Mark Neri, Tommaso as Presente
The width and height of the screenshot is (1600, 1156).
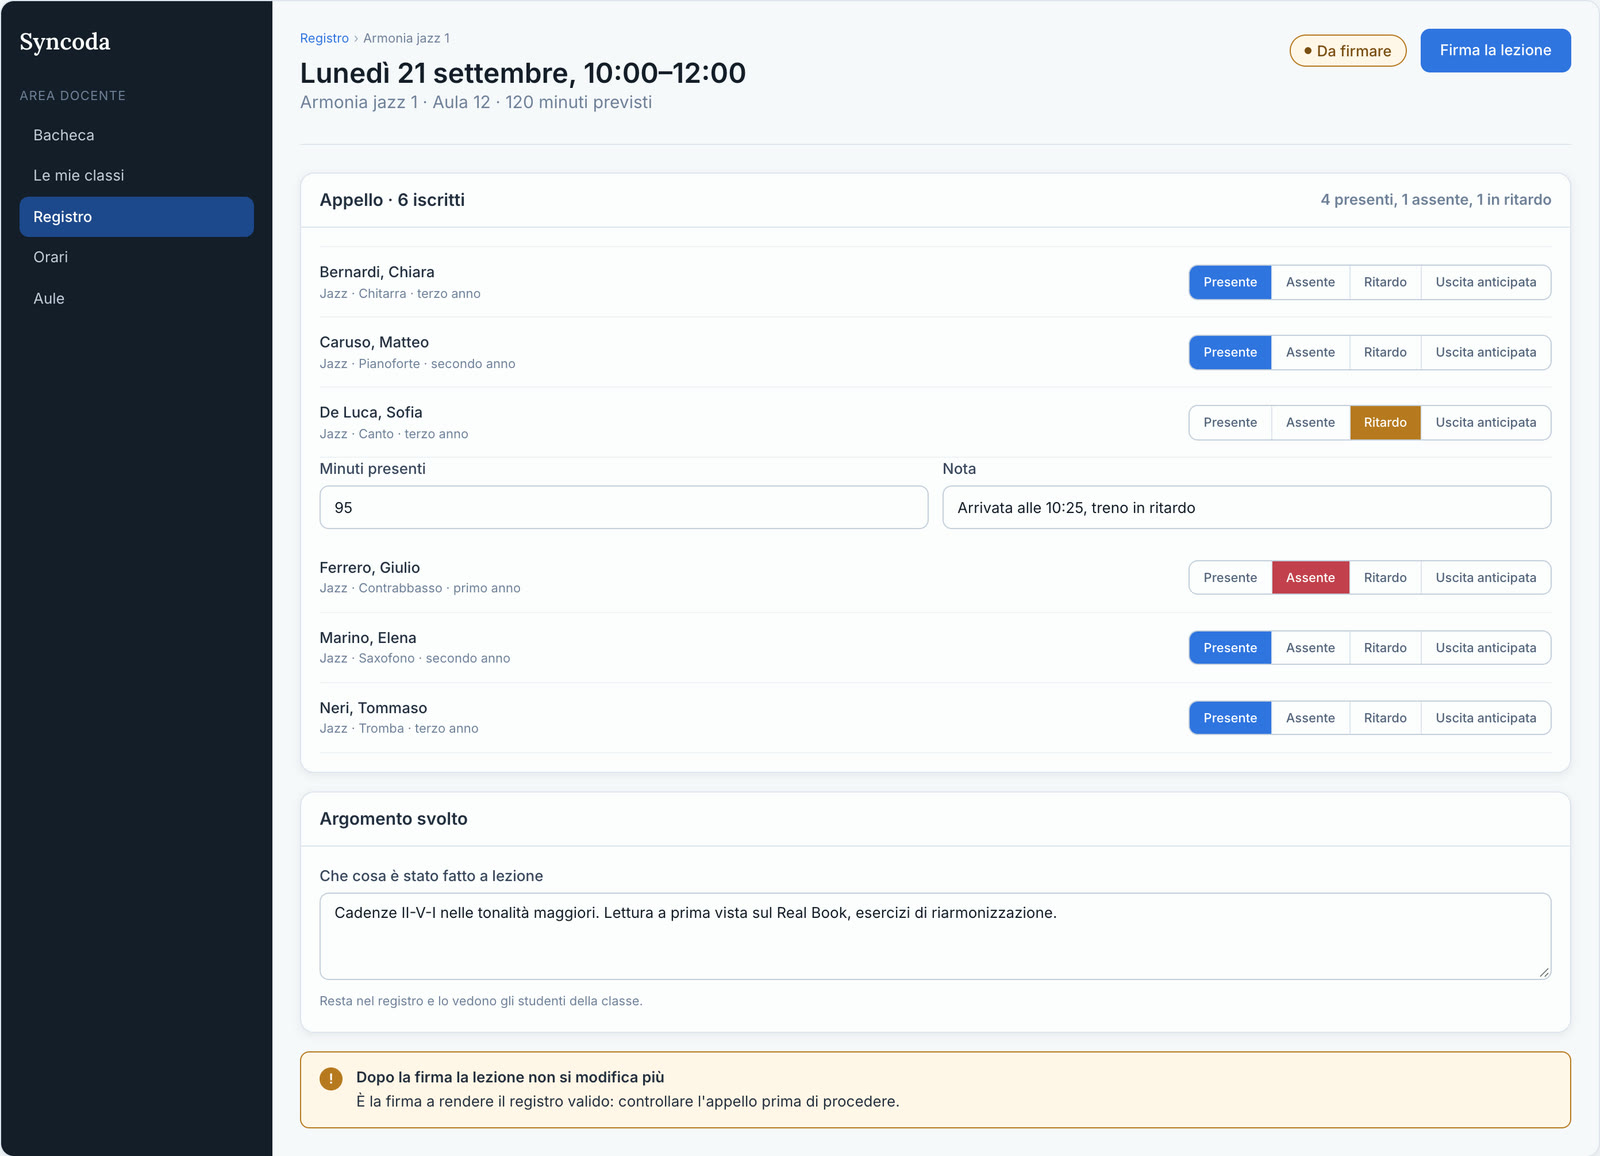(x=1230, y=717)
